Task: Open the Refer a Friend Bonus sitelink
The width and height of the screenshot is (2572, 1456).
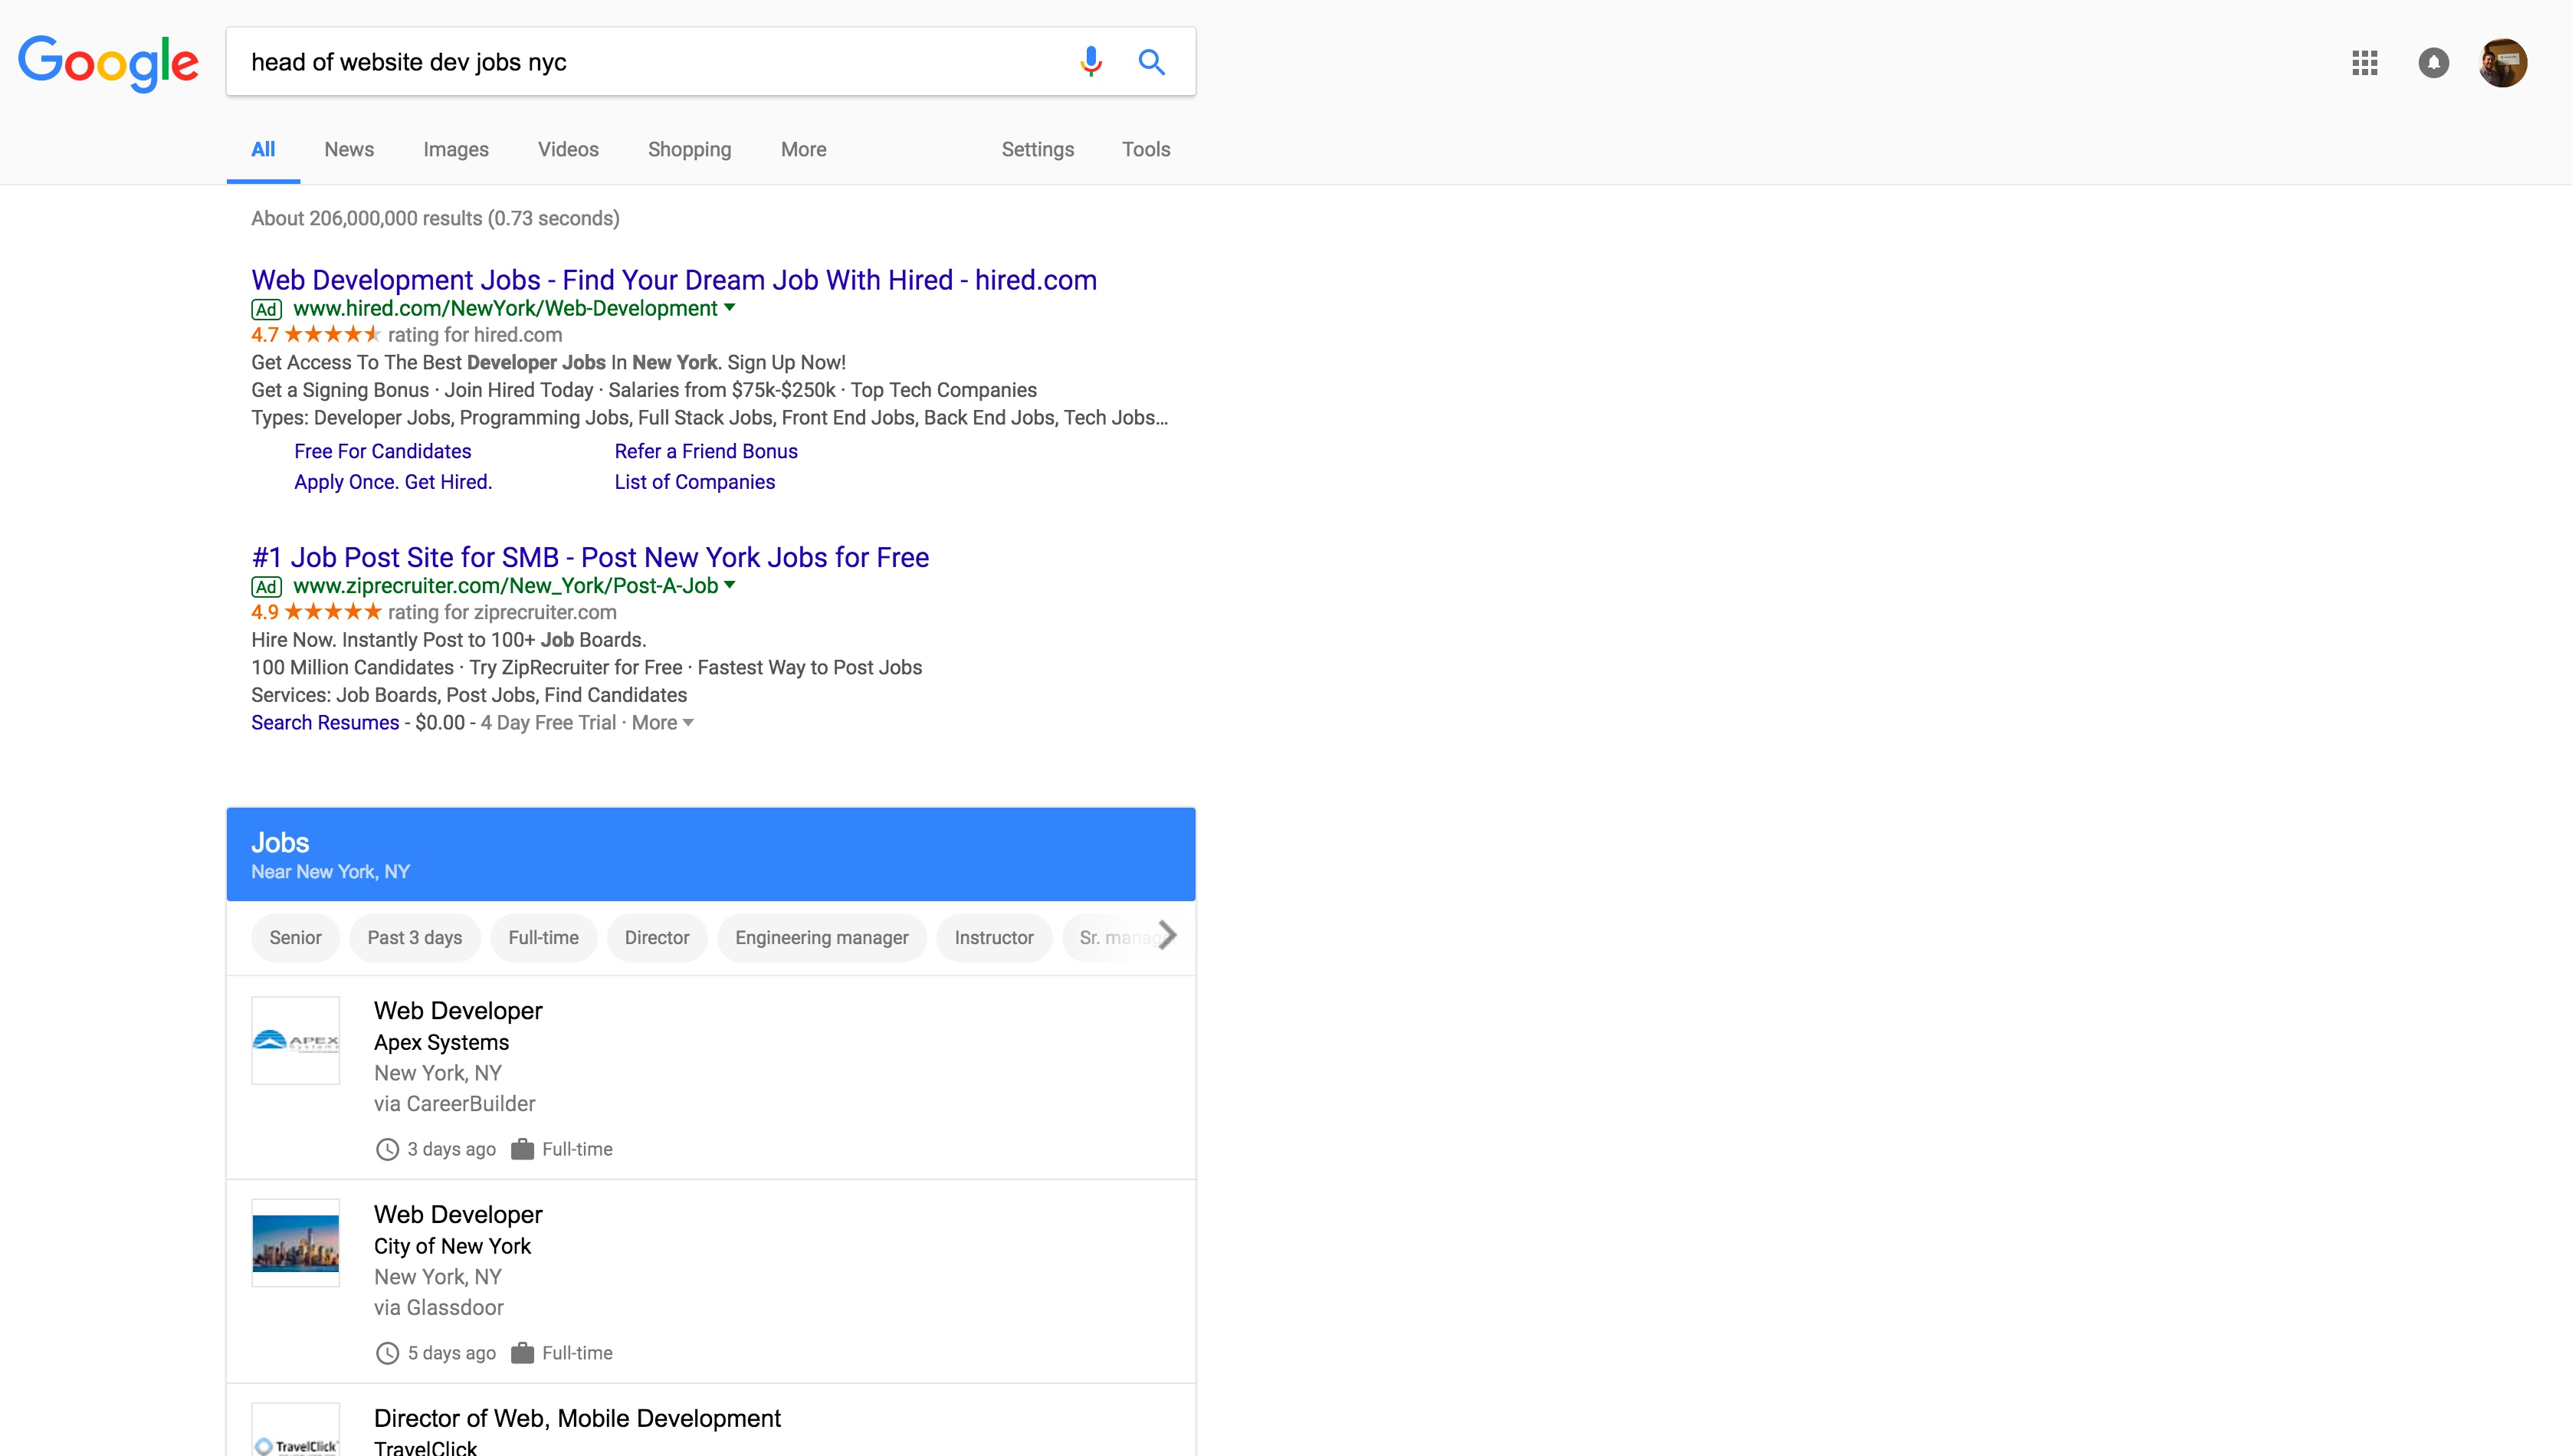Action: 706,451
